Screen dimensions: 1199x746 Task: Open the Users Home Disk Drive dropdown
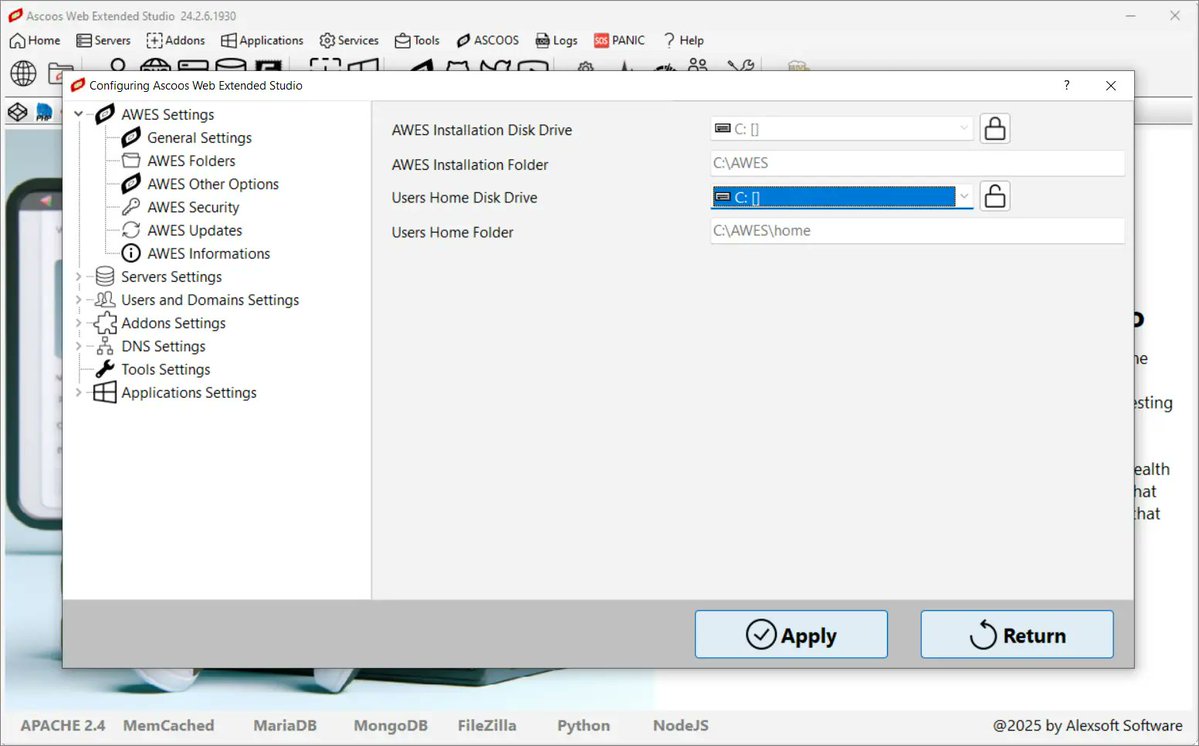click(966, 196)
